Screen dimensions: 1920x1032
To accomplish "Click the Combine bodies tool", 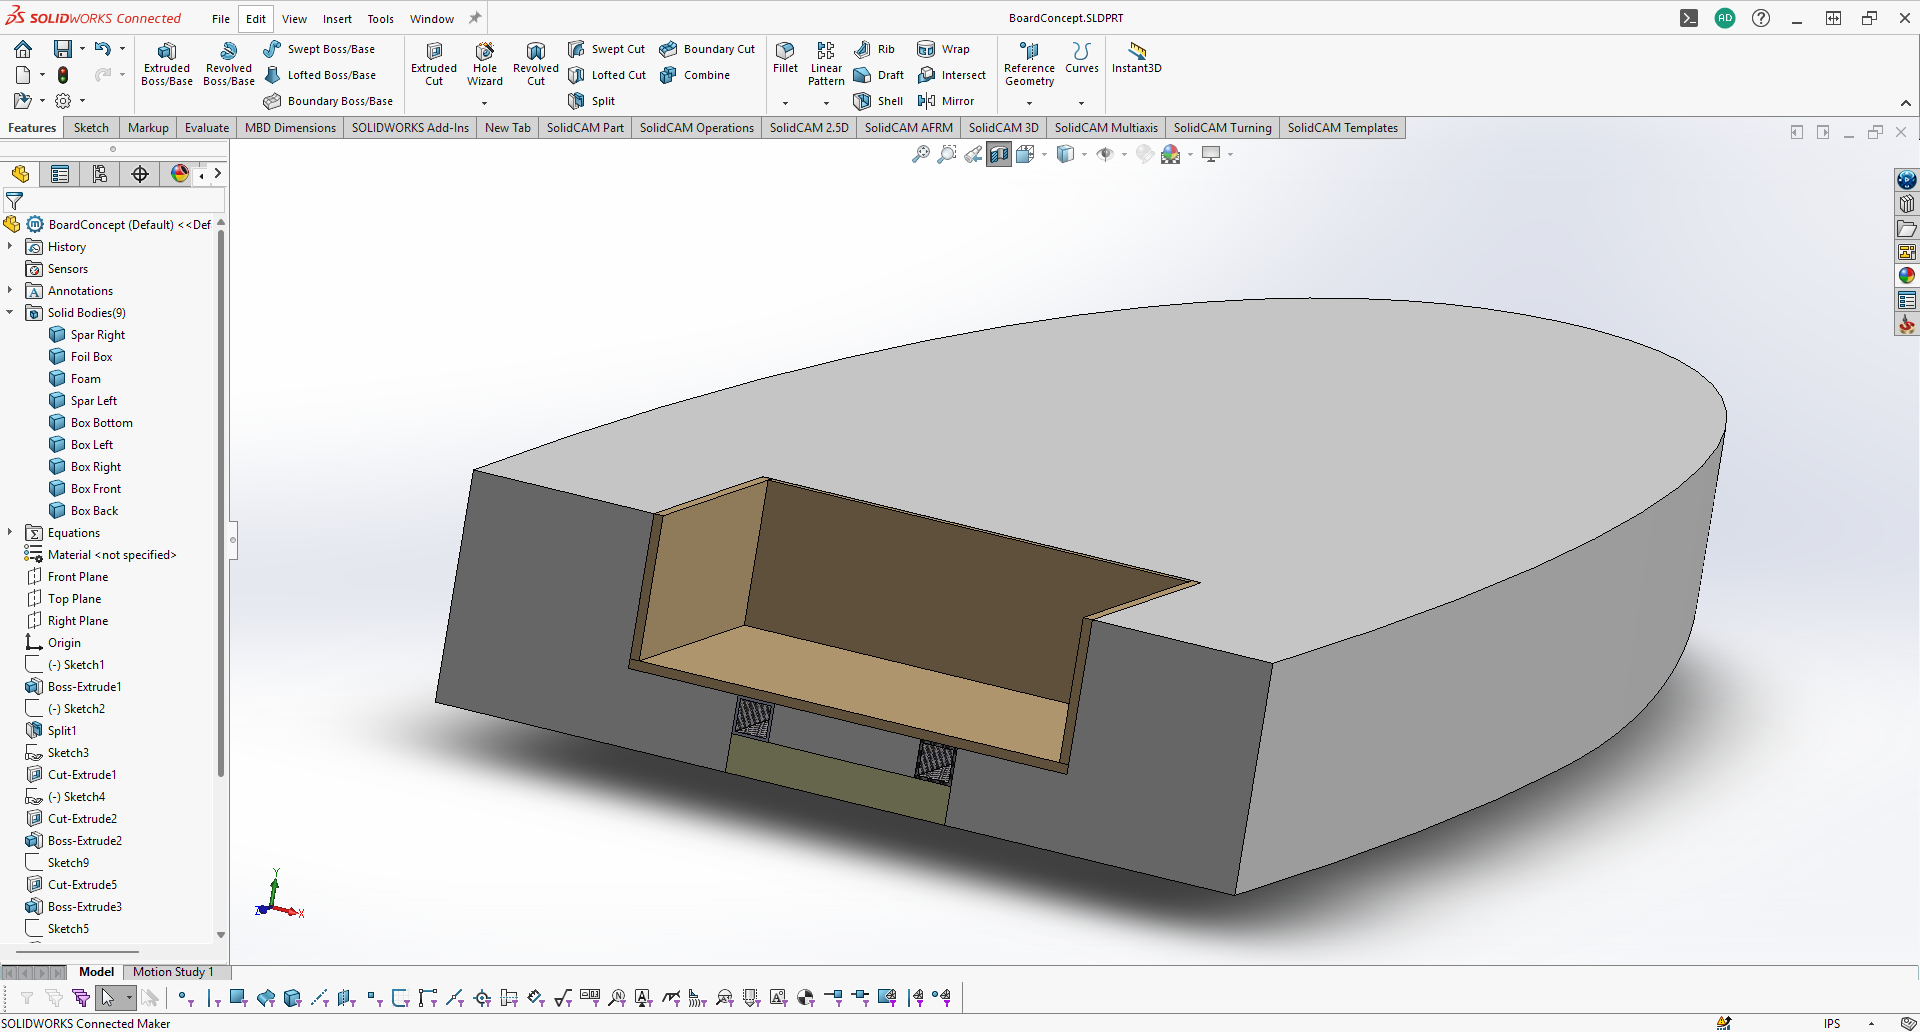I will [695, 75].
